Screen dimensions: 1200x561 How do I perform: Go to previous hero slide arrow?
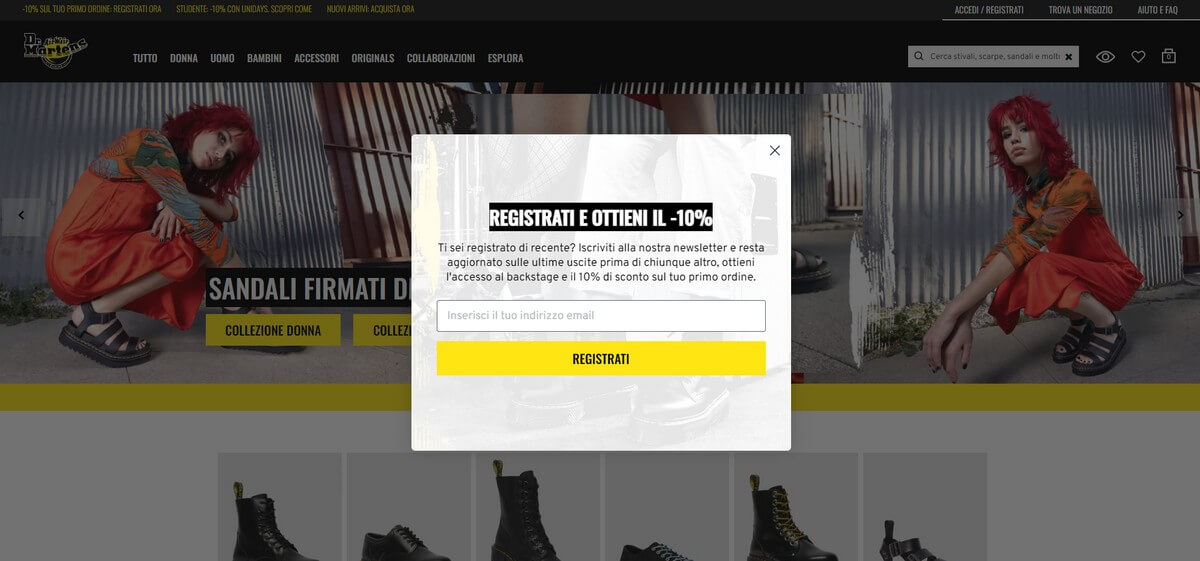click(x=21, y=215)
